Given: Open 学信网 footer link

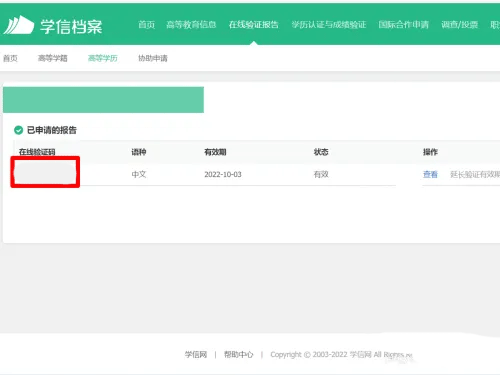Looking at the screenshot, I should pyautogui.click(x=196, y=354).
